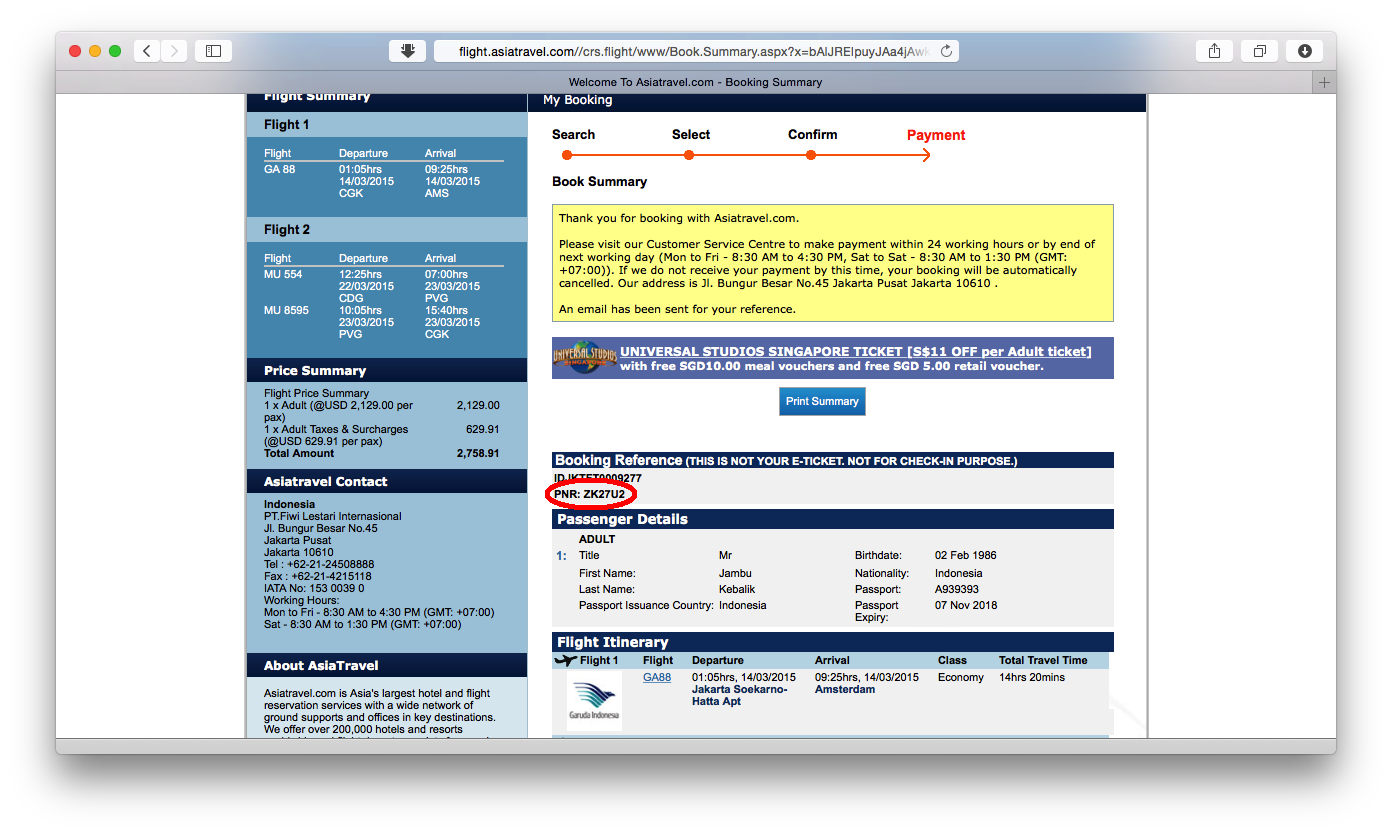This screenshot has width=1392, height=834.
Task: Click the MU 8595 flight row
Action: click(x=384, y=322)
